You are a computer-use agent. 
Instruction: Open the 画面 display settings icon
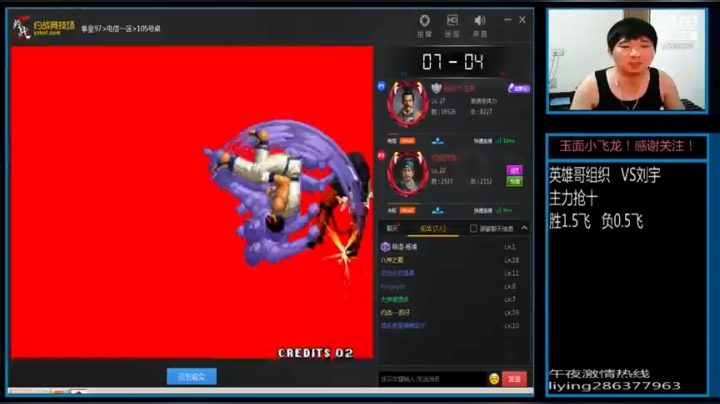pyautogui.click(x=452, y=21)
